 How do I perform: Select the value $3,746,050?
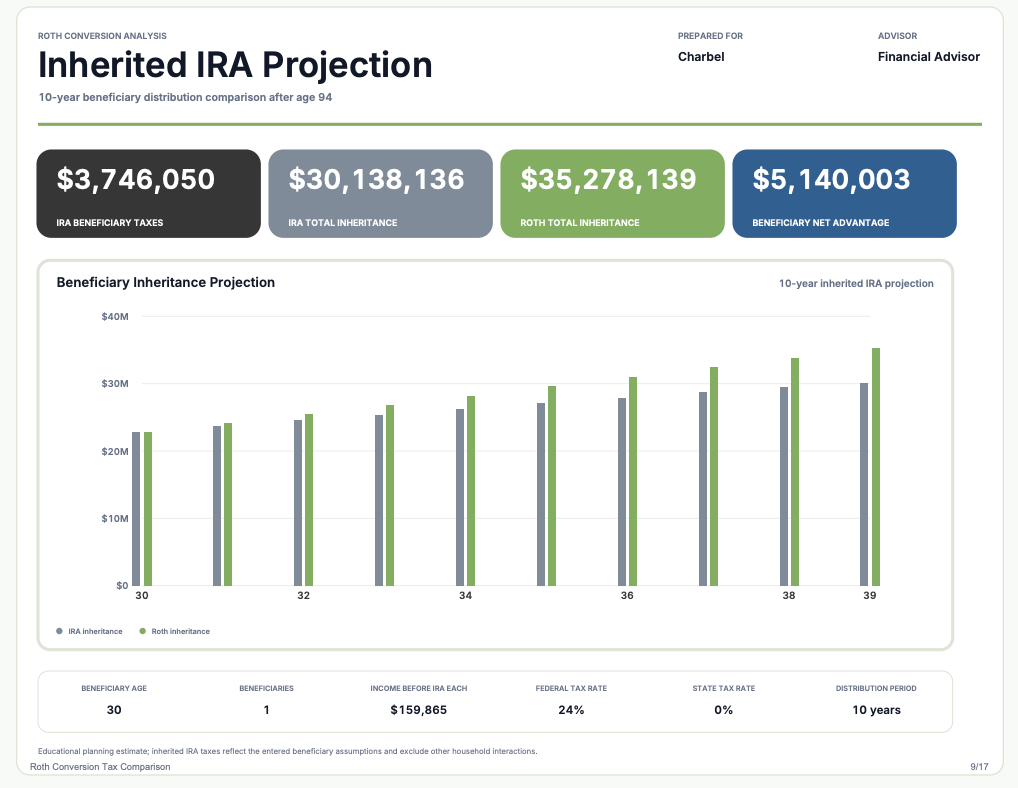(136, 179)
